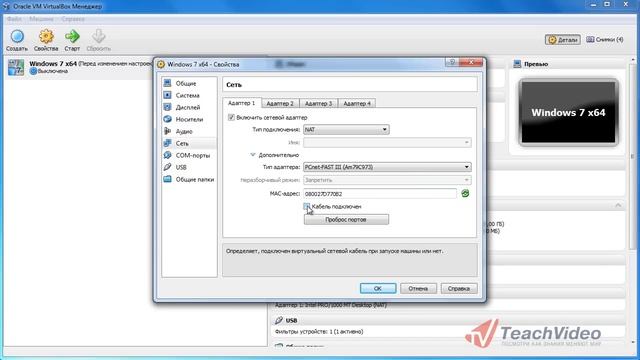
Task: Open the Общие папки category icon
Action: (167, 179)
